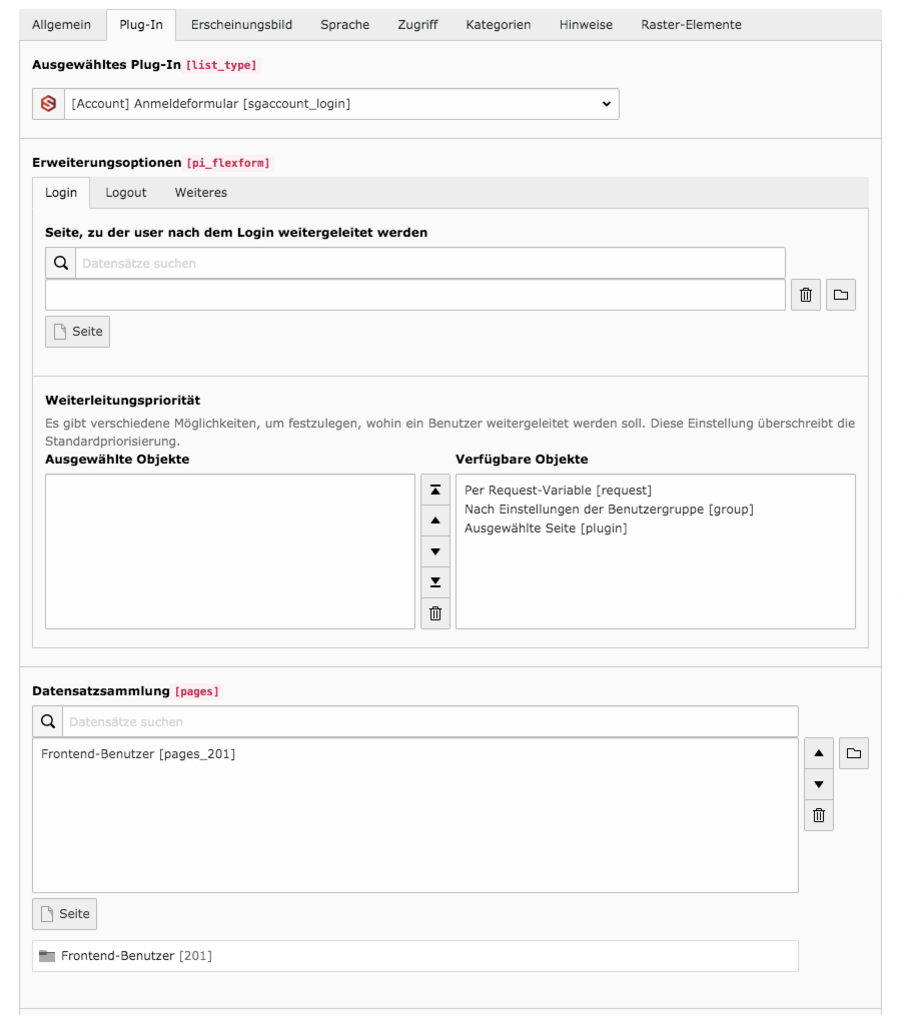Focus the 'Datensätze suchen' search input field

pyautogui.click(x=300, y=720)
